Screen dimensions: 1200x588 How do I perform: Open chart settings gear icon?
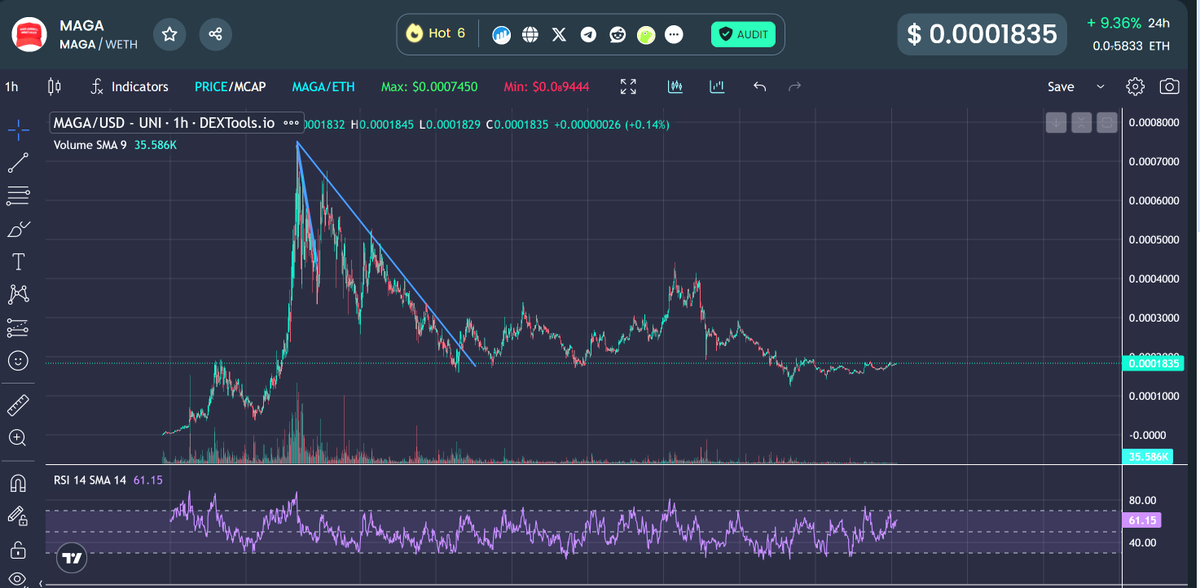coord(1135,87)
